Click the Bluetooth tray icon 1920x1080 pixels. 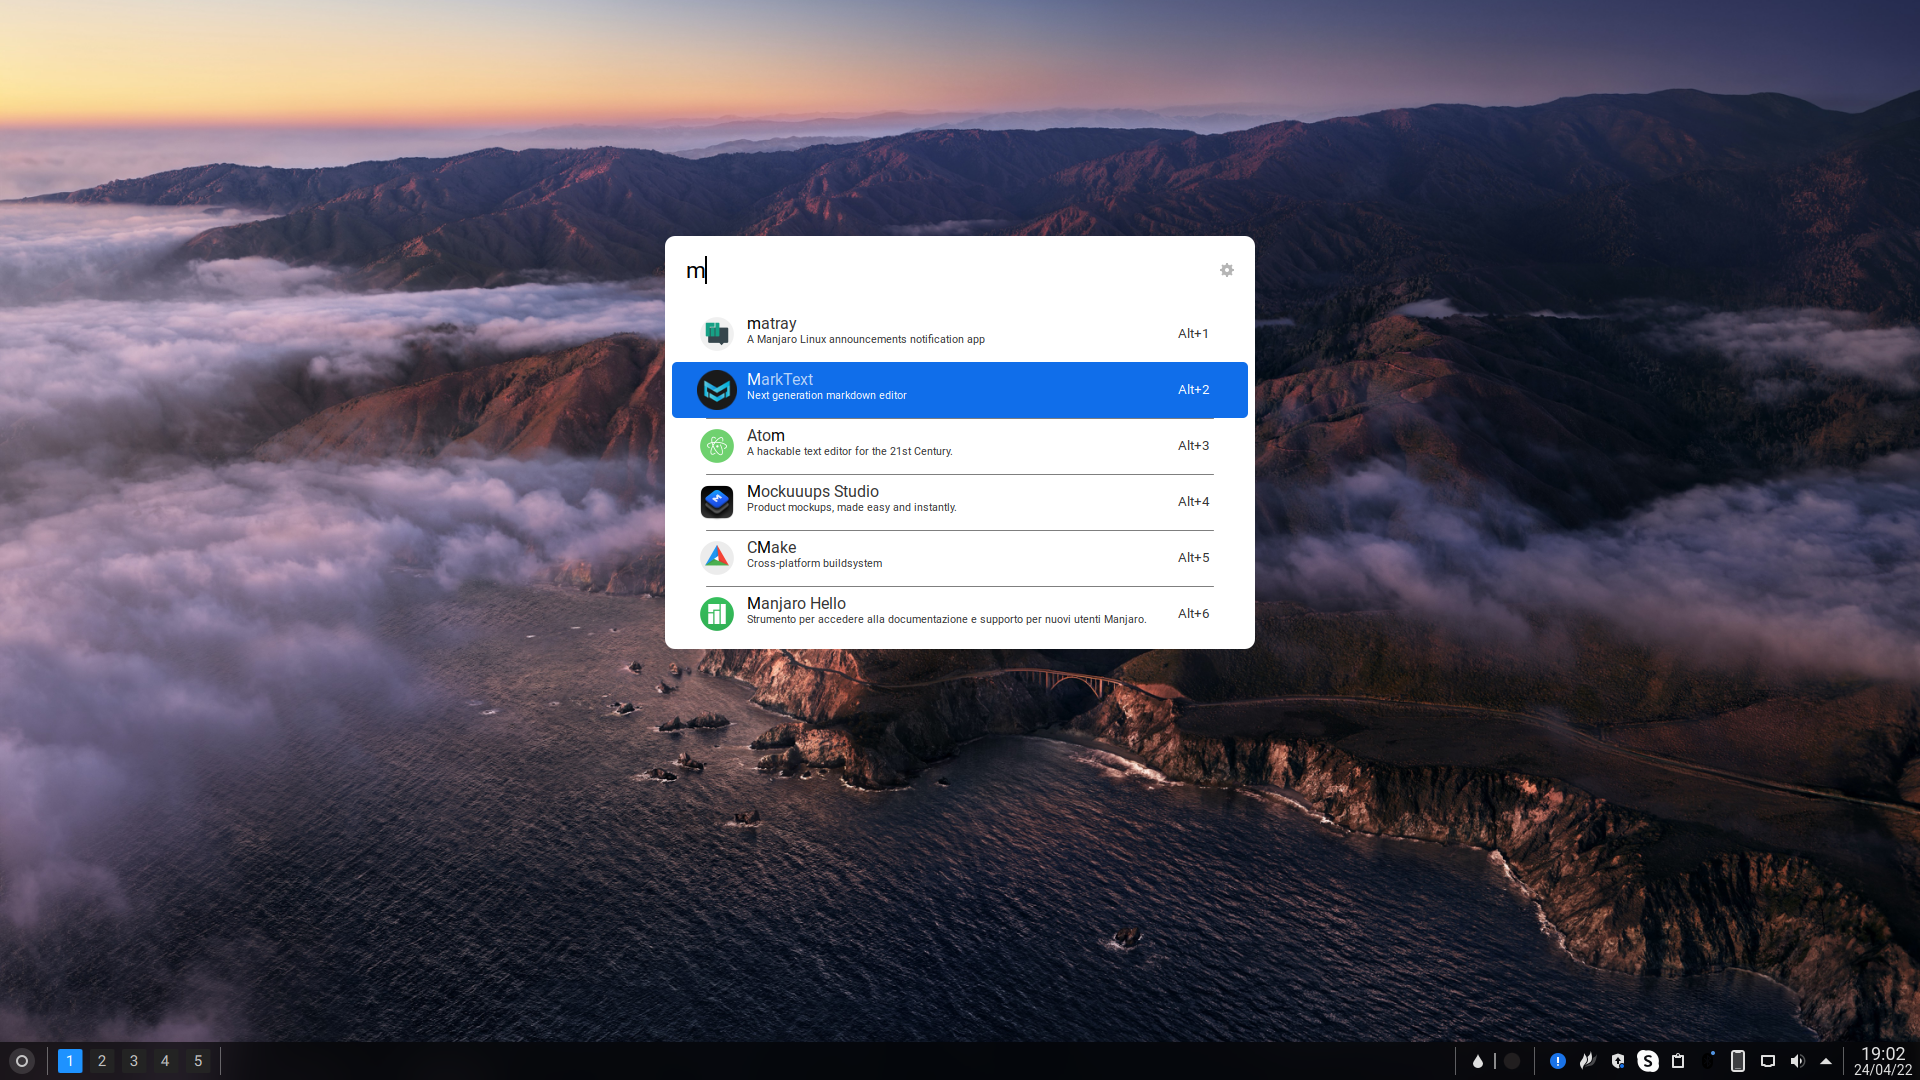pyautogui.click(x=1708, y=1061)
